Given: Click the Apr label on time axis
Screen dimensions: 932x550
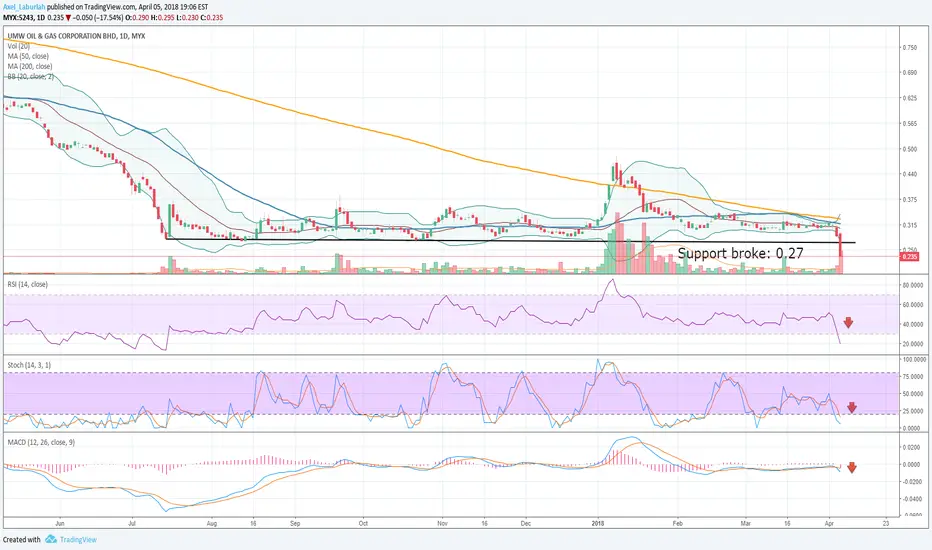Looking at the screenshot, I should pyautogui.click(x=829, y=523).
